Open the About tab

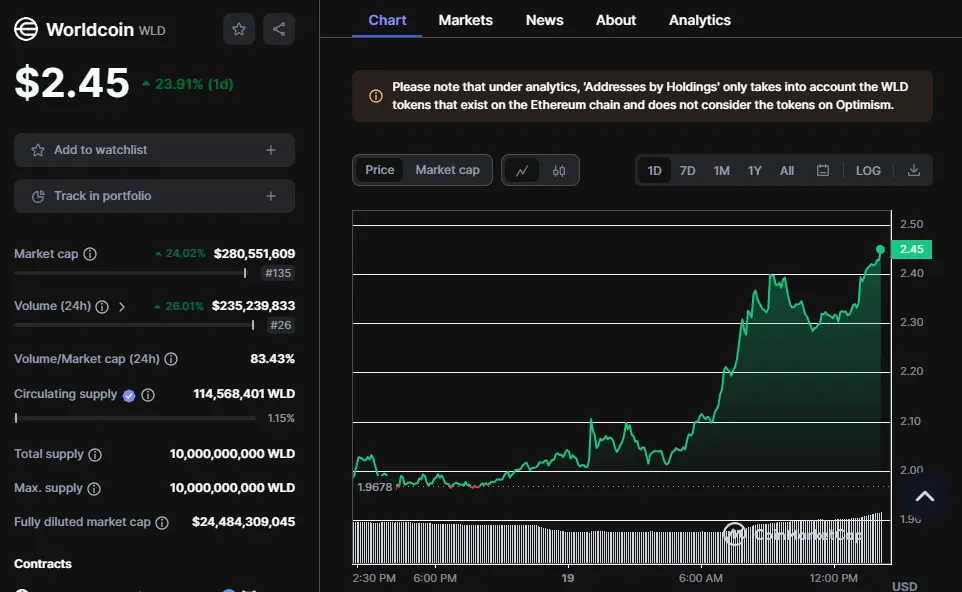click(x=616, y=20)
